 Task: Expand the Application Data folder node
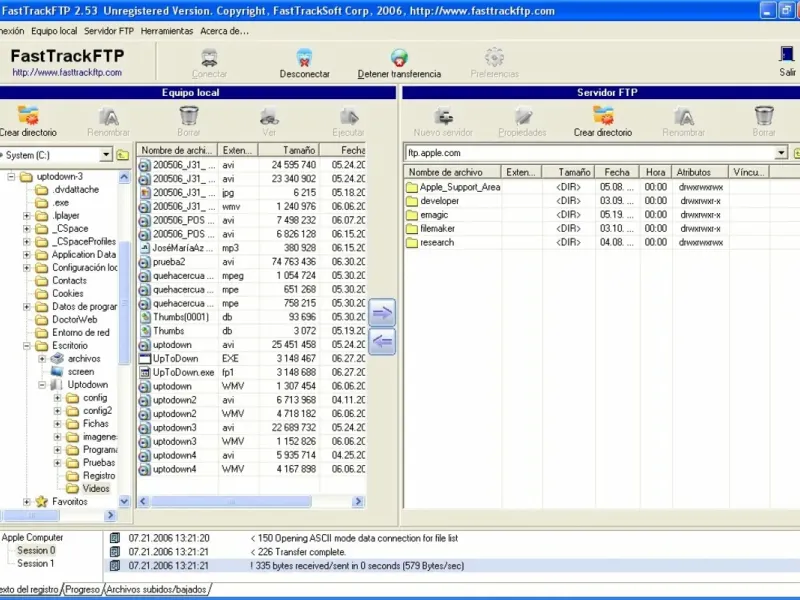[x=27, y=255]
